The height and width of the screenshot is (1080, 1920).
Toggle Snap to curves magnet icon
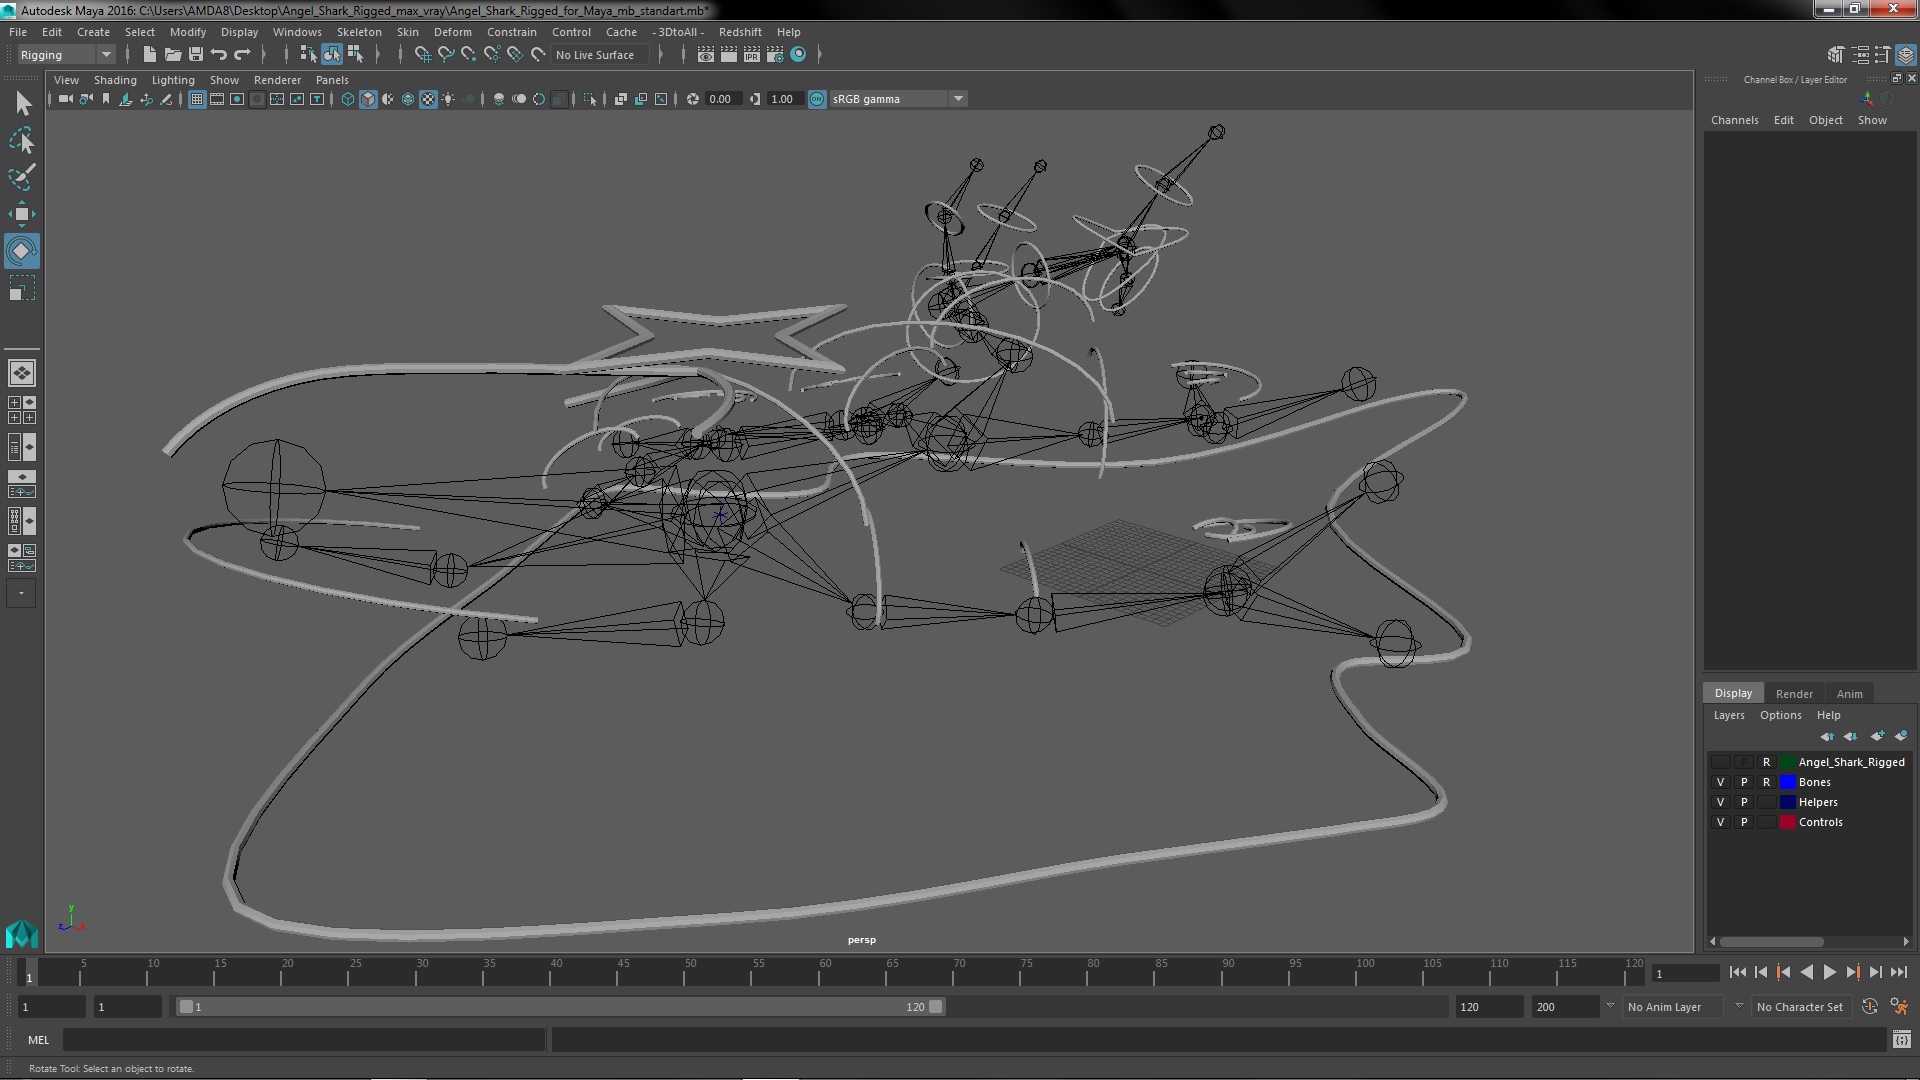click(x=446, y=55)
